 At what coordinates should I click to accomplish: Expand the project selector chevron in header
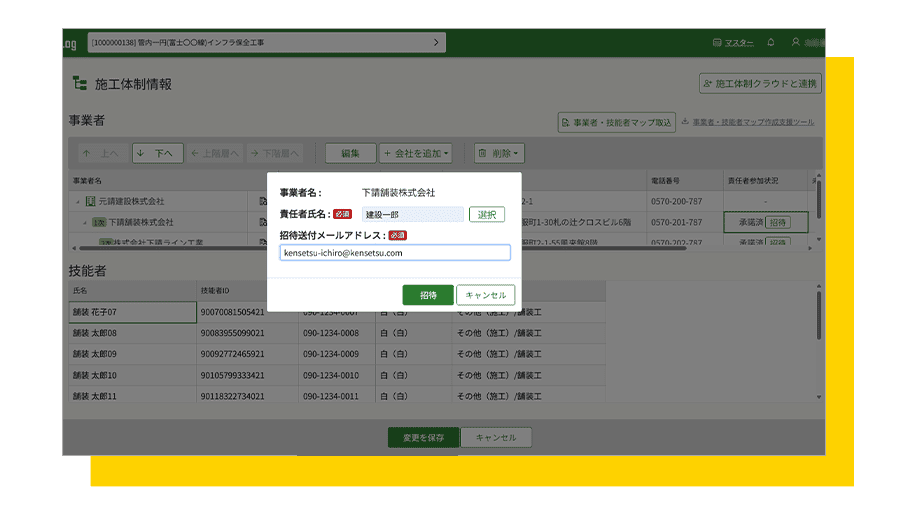(436, 43)
